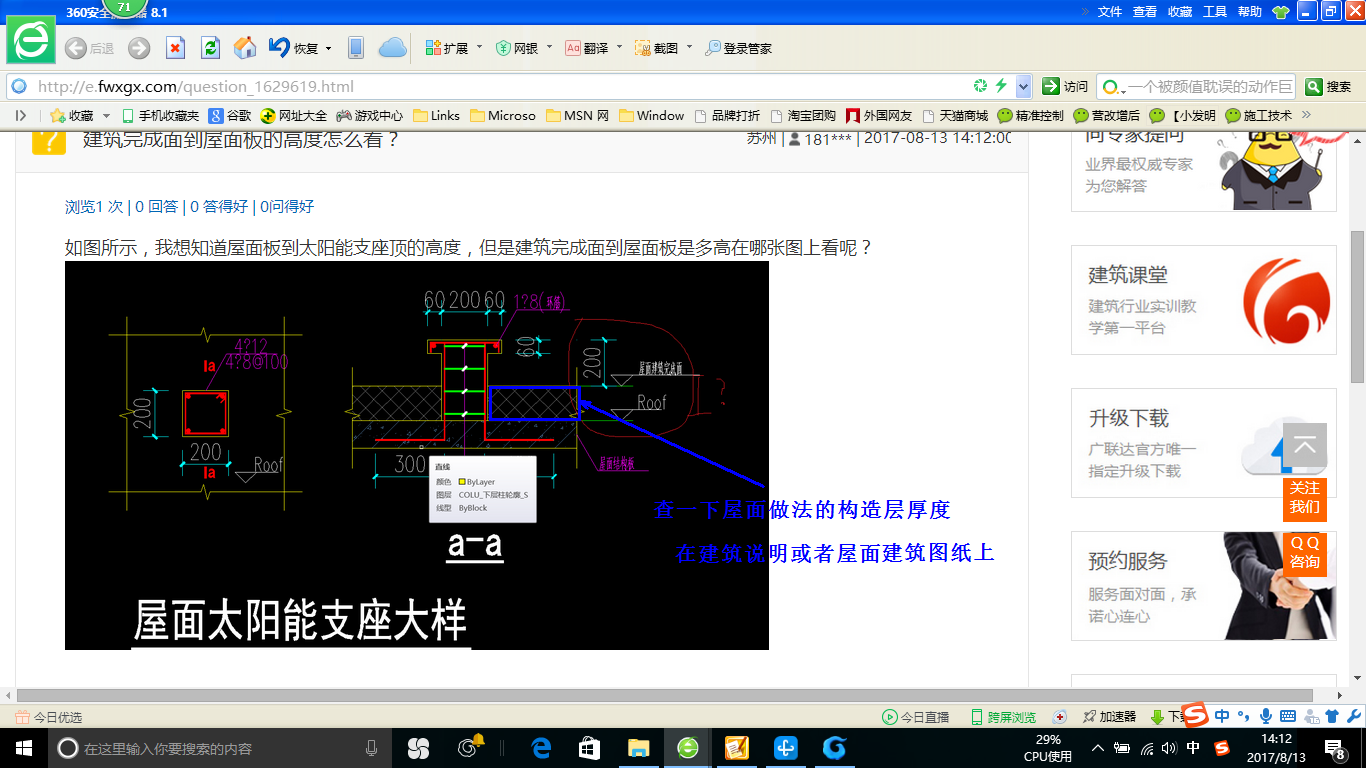
Task: Click the green aperture icon in address bar
Action: 981,86
